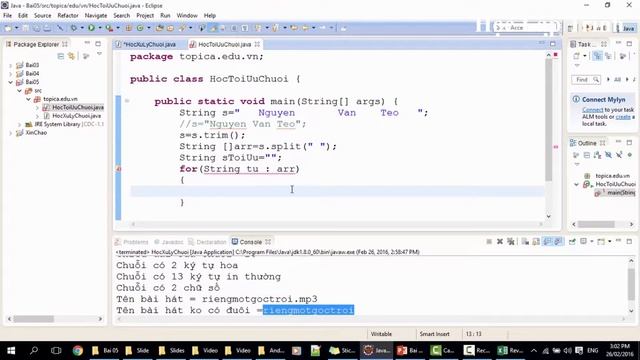Open Chrome from the Windows taskbar
640x360 pixels.
[x=78, y=350]
